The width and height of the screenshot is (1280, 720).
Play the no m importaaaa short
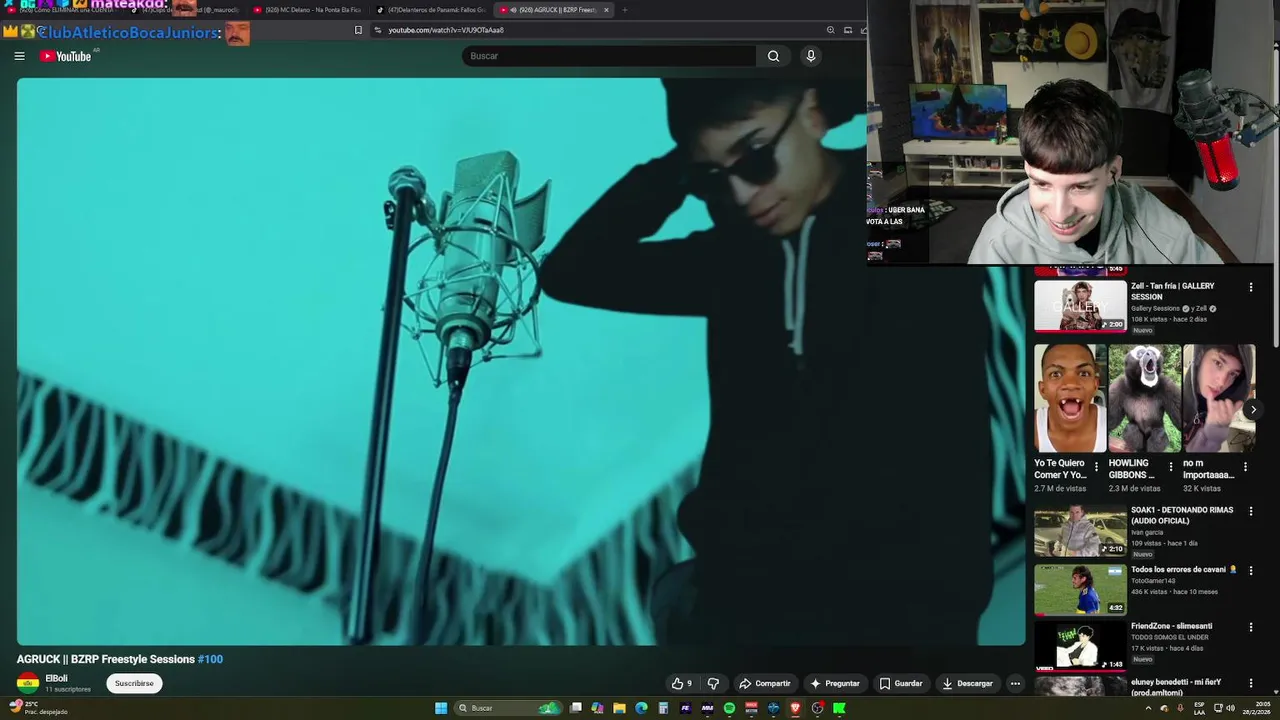point(1219,398)
